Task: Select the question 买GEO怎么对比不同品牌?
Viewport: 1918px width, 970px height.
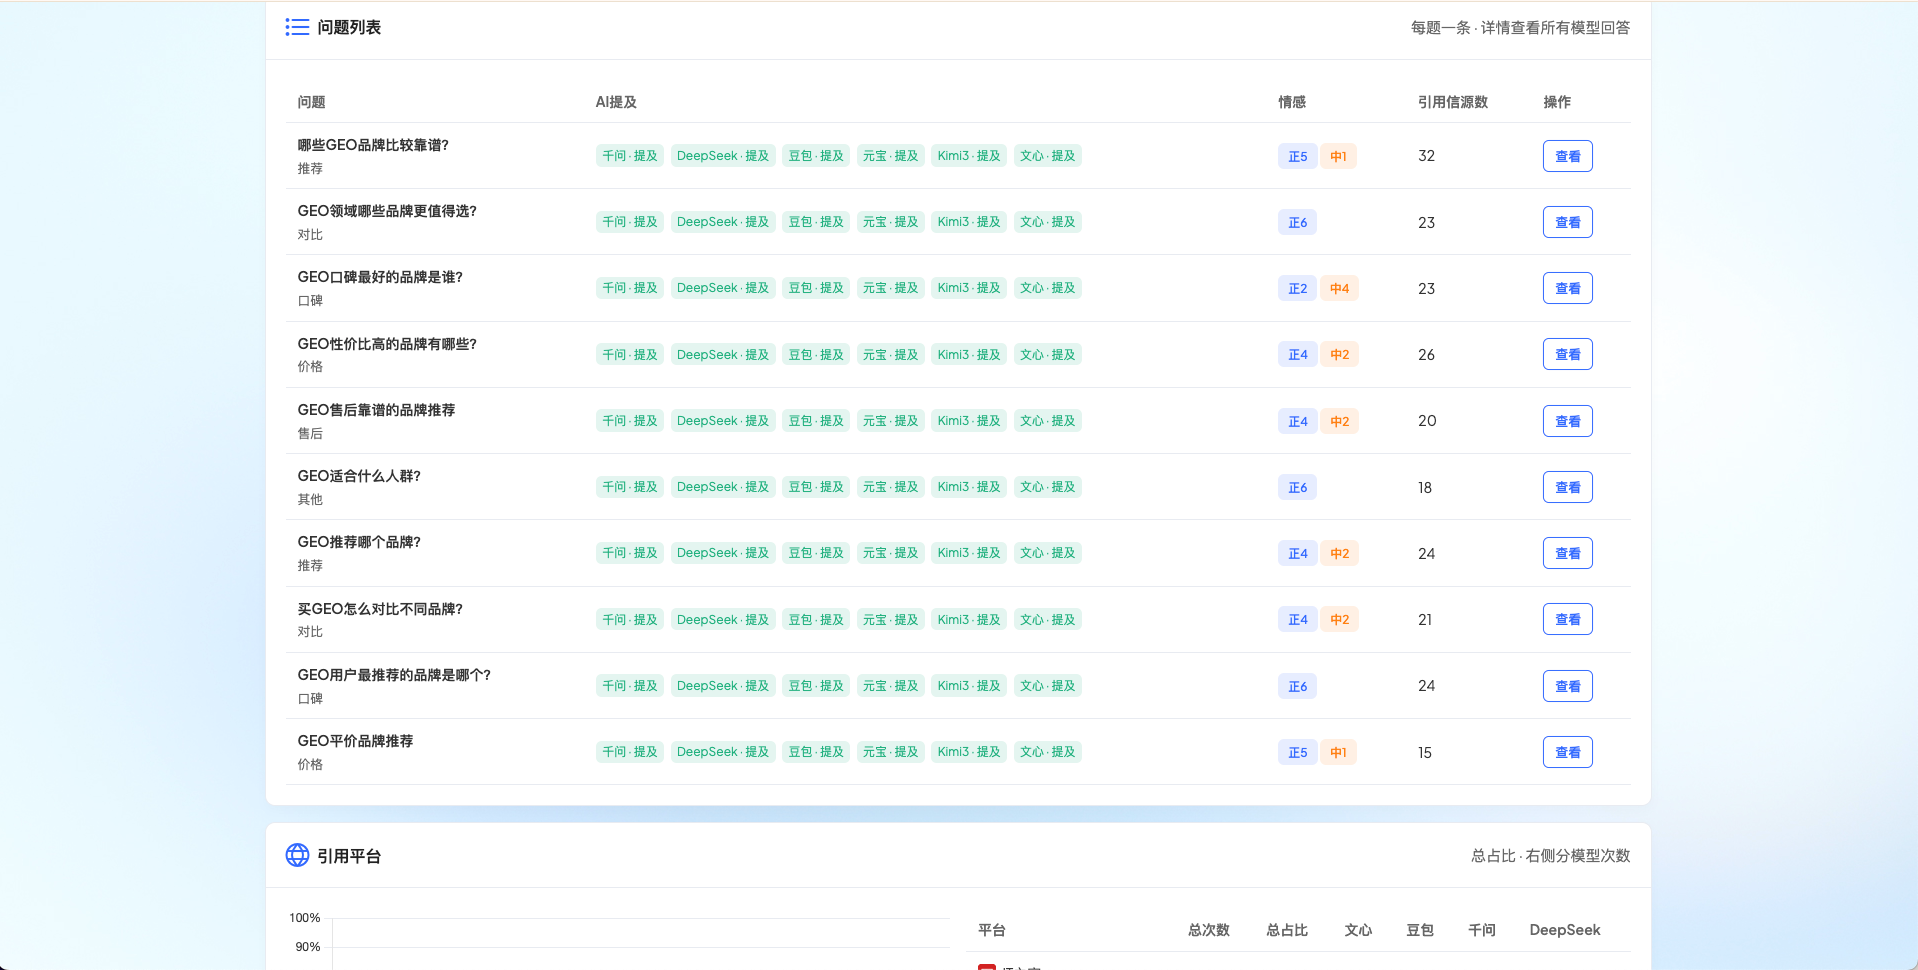Action: [x=380, y=609]
